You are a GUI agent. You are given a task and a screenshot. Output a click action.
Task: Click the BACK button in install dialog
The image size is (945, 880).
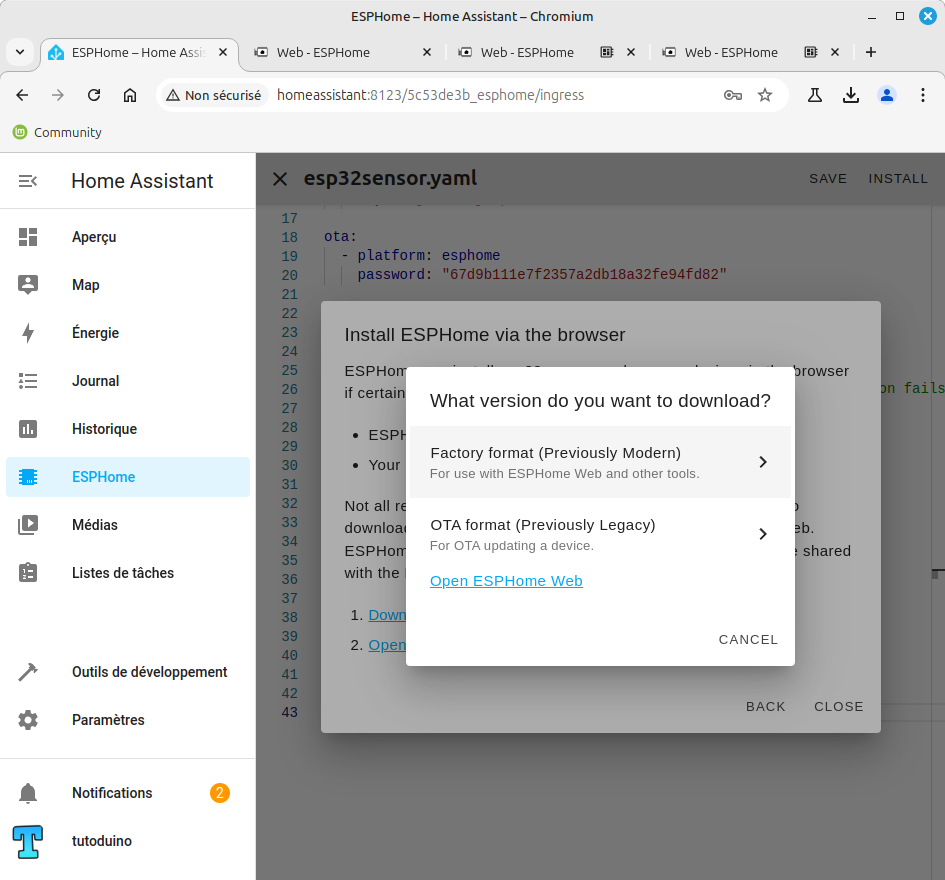765,706
